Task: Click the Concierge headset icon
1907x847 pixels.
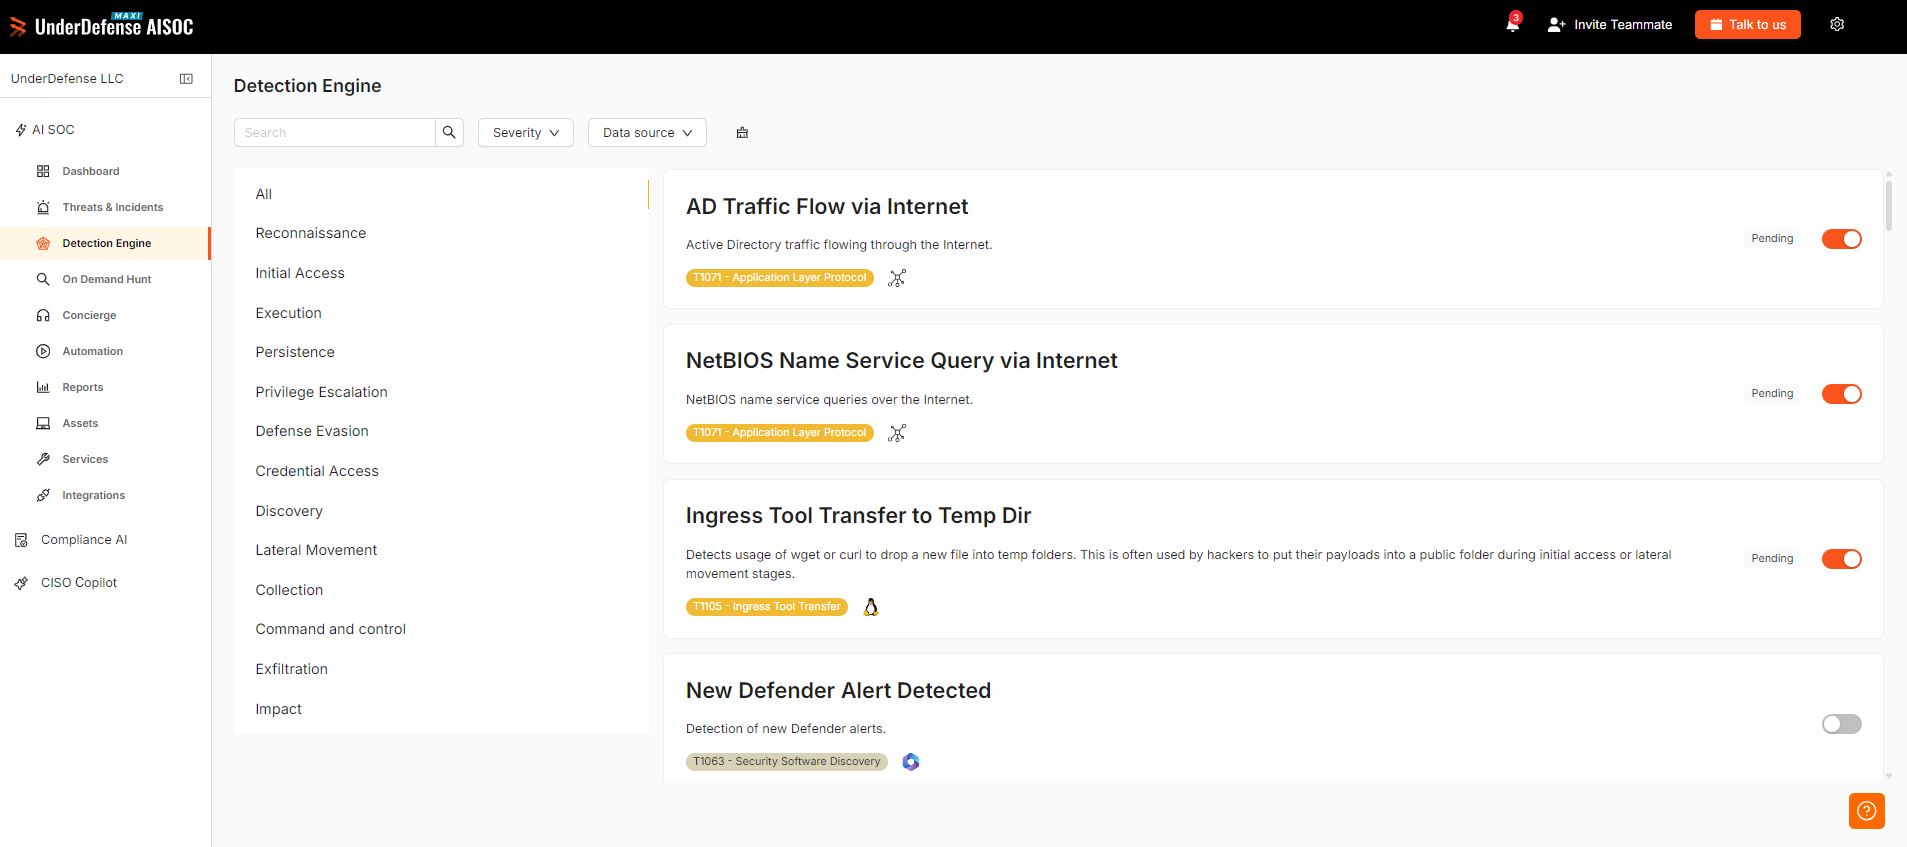Action: [x=43, y=315]
